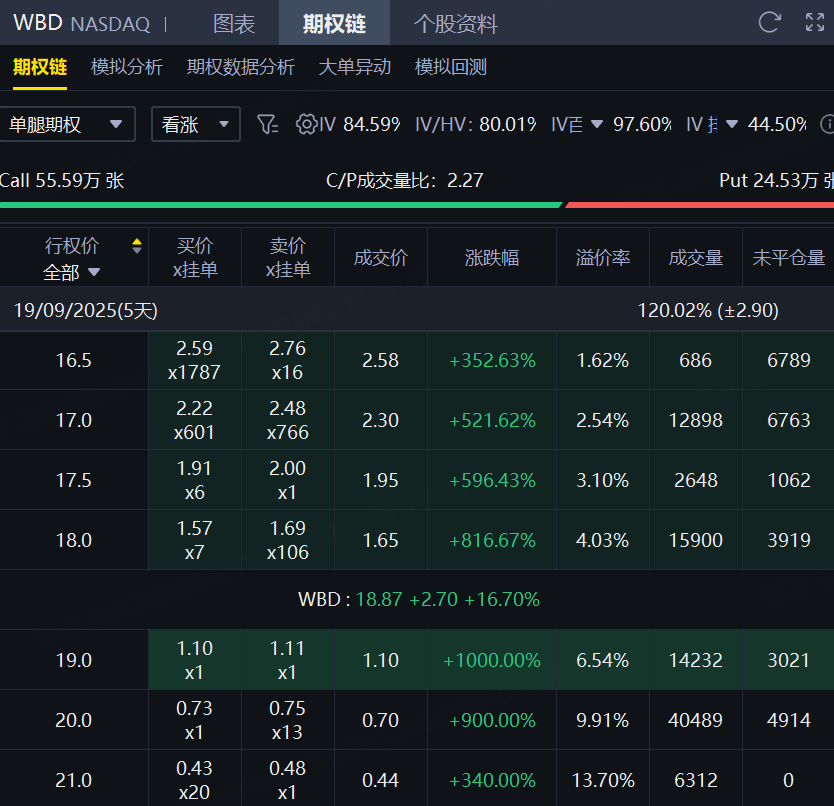Click the bid cell 0.73 x1
The image size is (834, 806).
(x=195, y=720)
